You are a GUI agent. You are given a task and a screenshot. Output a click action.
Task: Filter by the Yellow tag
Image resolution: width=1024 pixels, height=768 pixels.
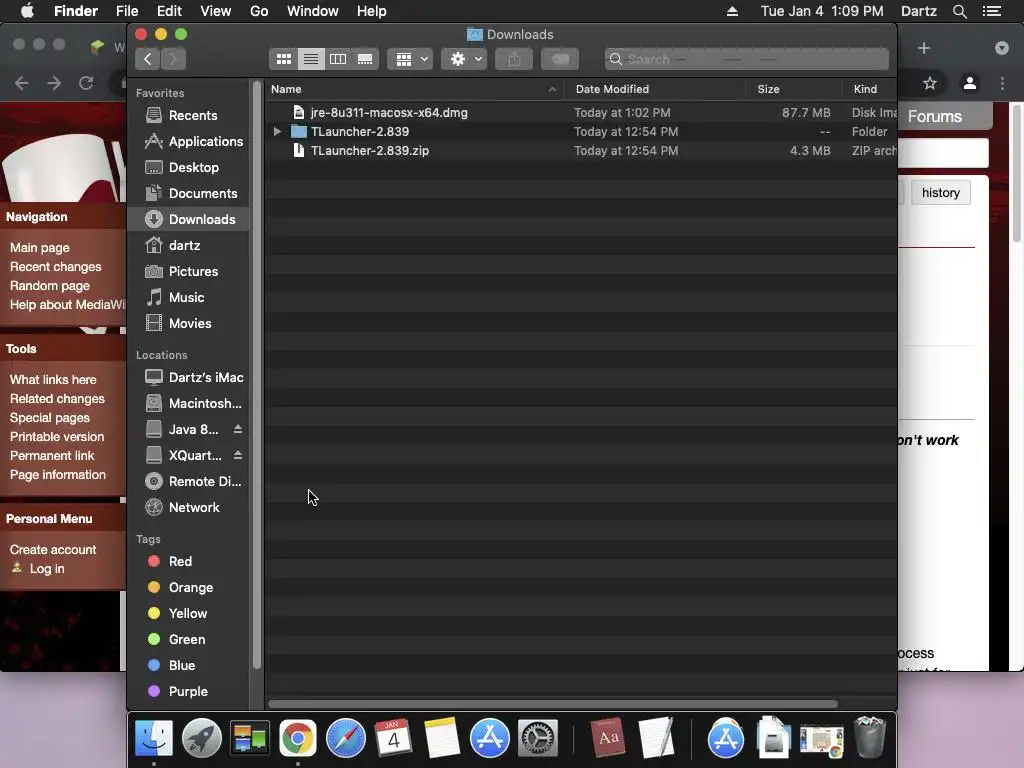pyautogui.click(x=188, y=614)
